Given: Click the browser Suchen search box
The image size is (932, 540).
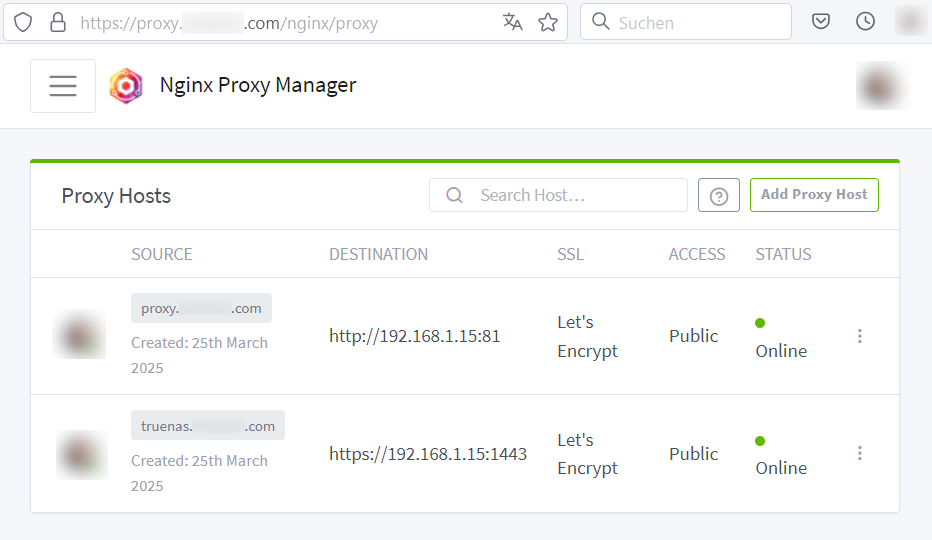Looking at the screenshot, I should point(686,23).
